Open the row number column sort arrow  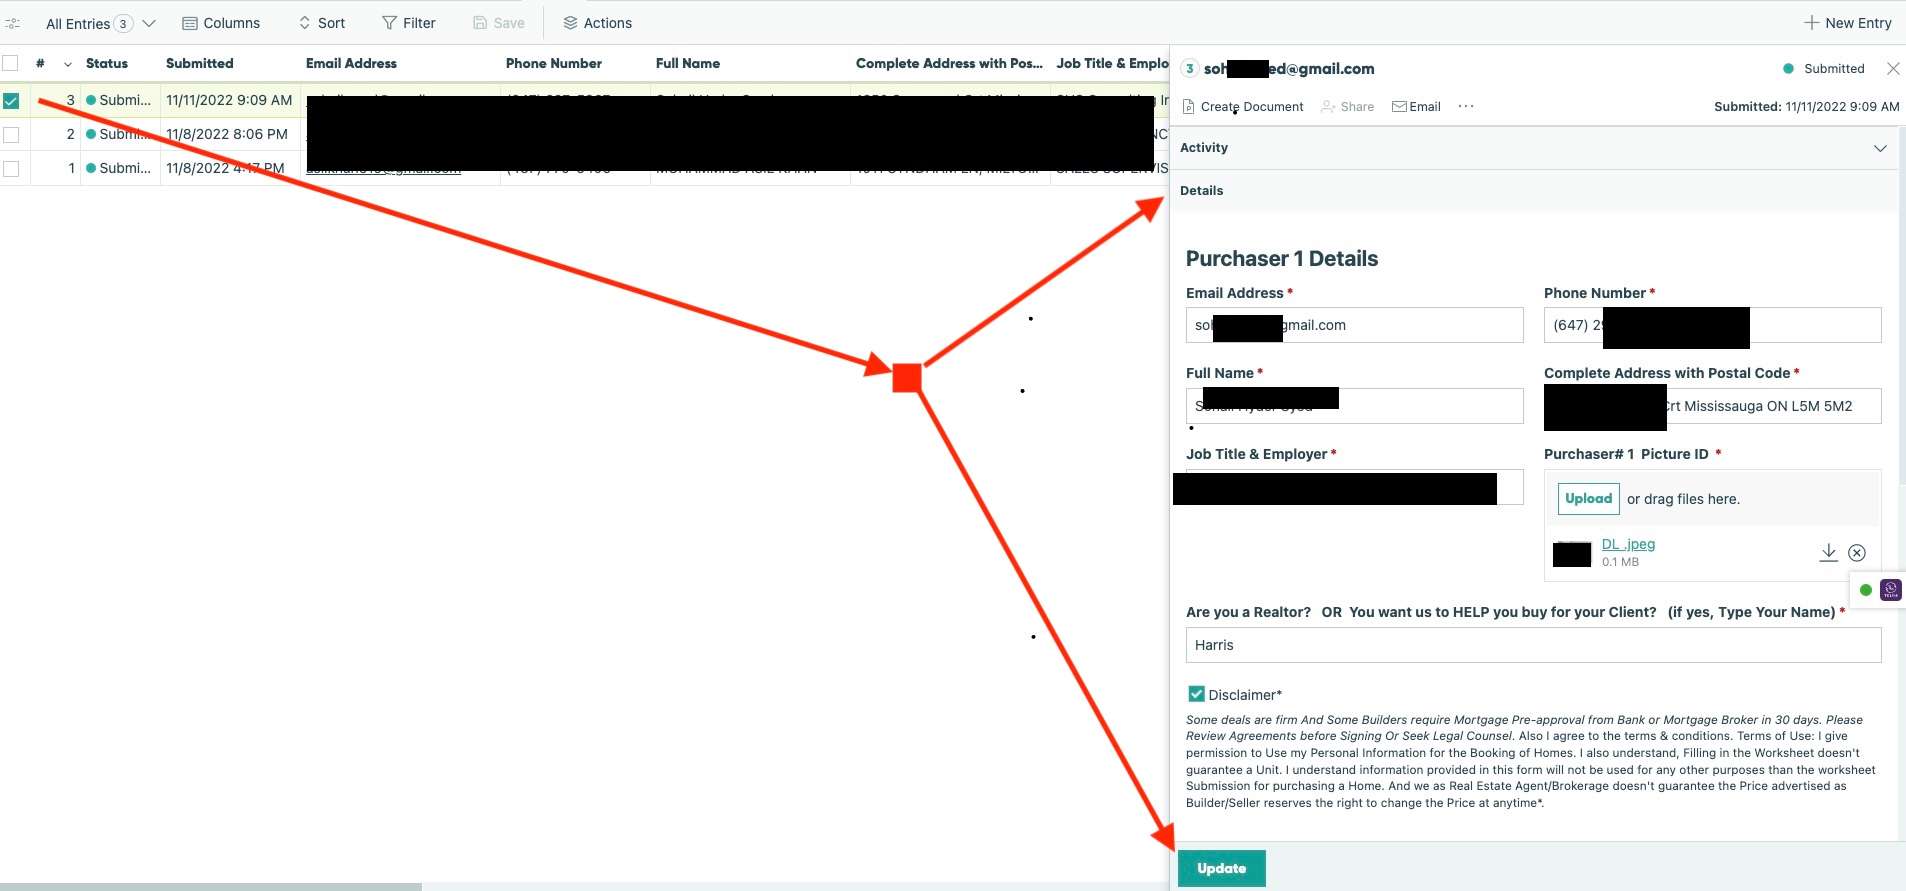[x=68, y=64]
